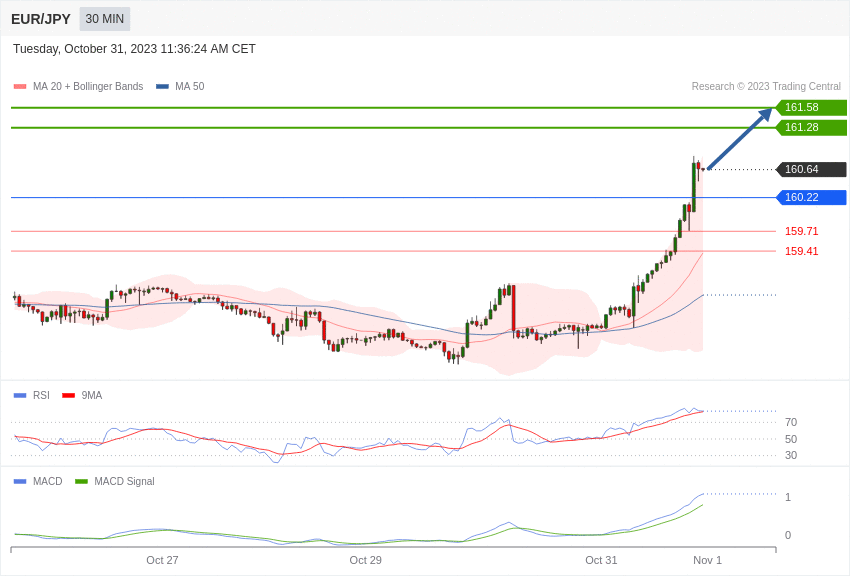Click the 'Oct 29' date axis label
Image resolution: width=850 pixels, height=576 pixels.
365,560
